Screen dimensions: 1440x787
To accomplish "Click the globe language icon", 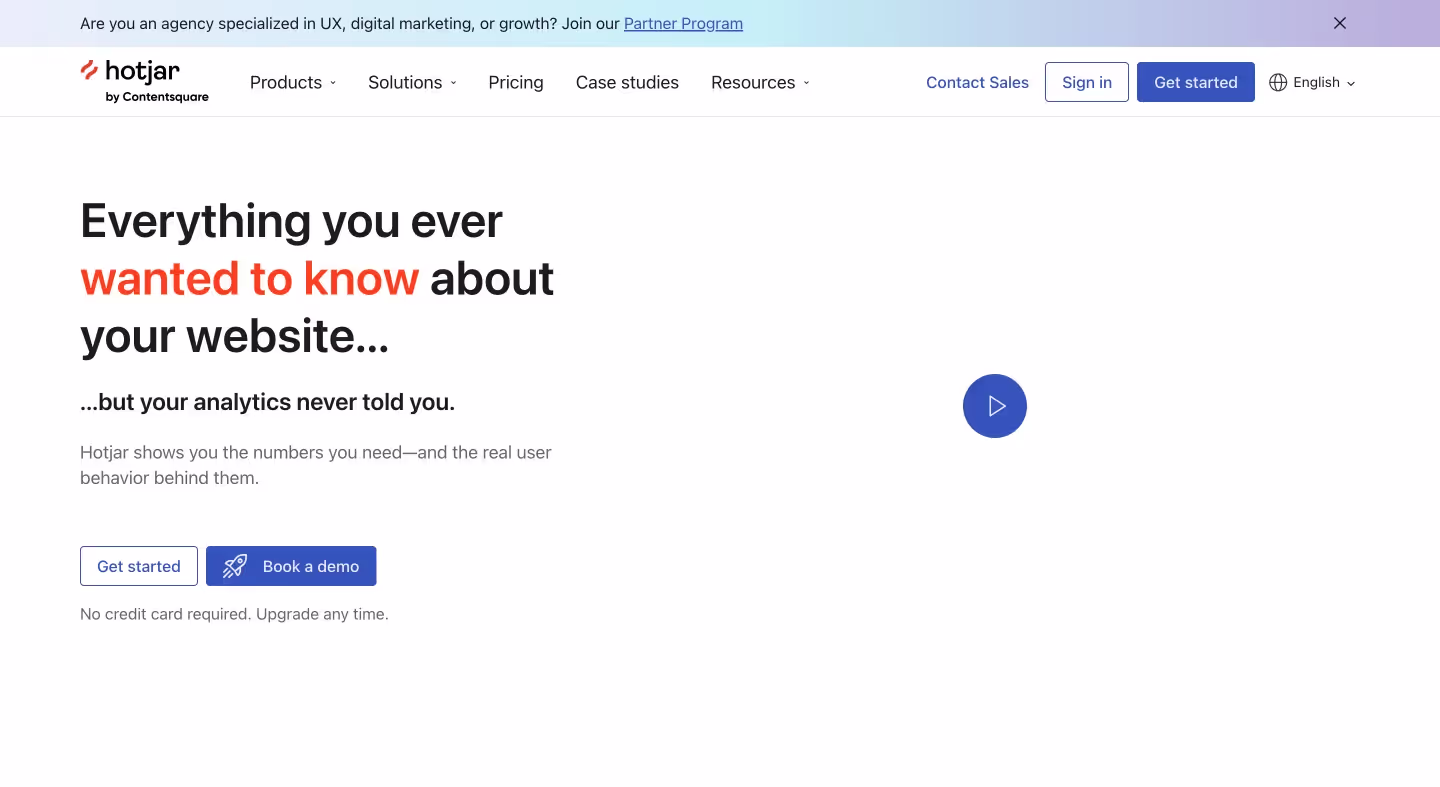I will point(1278,83).
